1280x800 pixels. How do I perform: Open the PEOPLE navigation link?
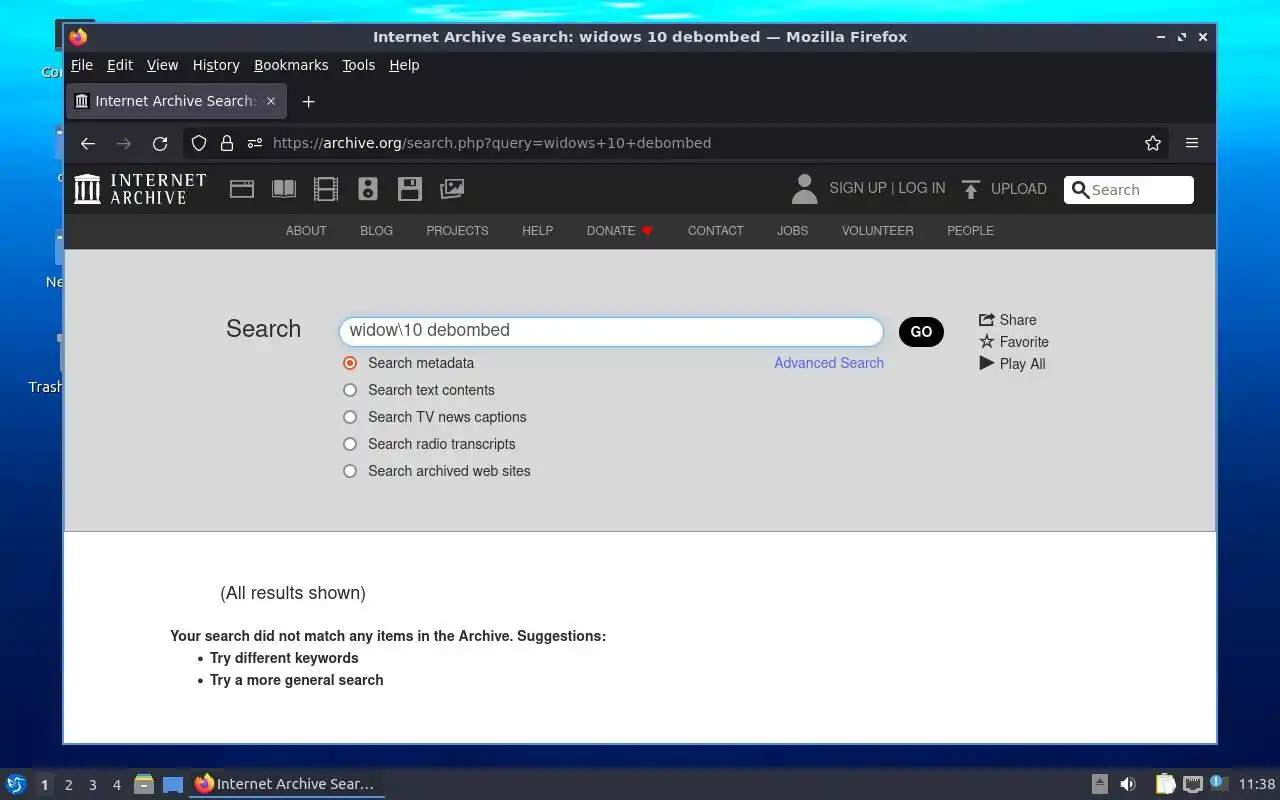point(970,231)
